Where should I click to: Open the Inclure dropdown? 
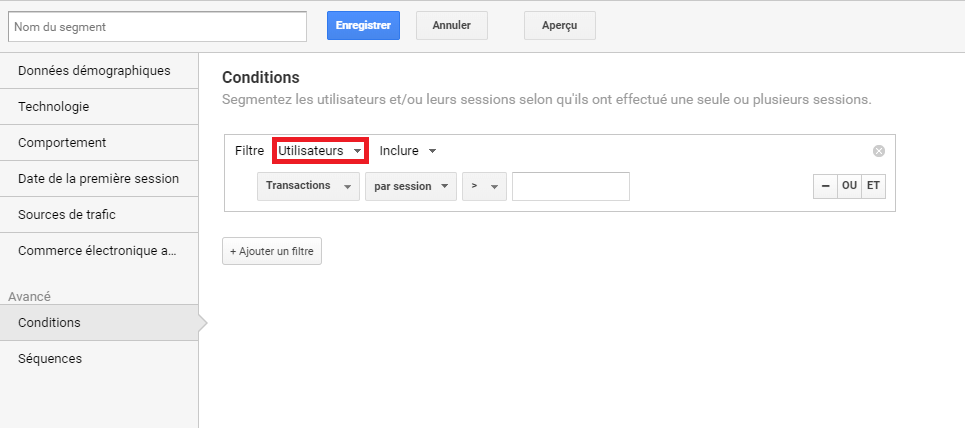[408, 151]
